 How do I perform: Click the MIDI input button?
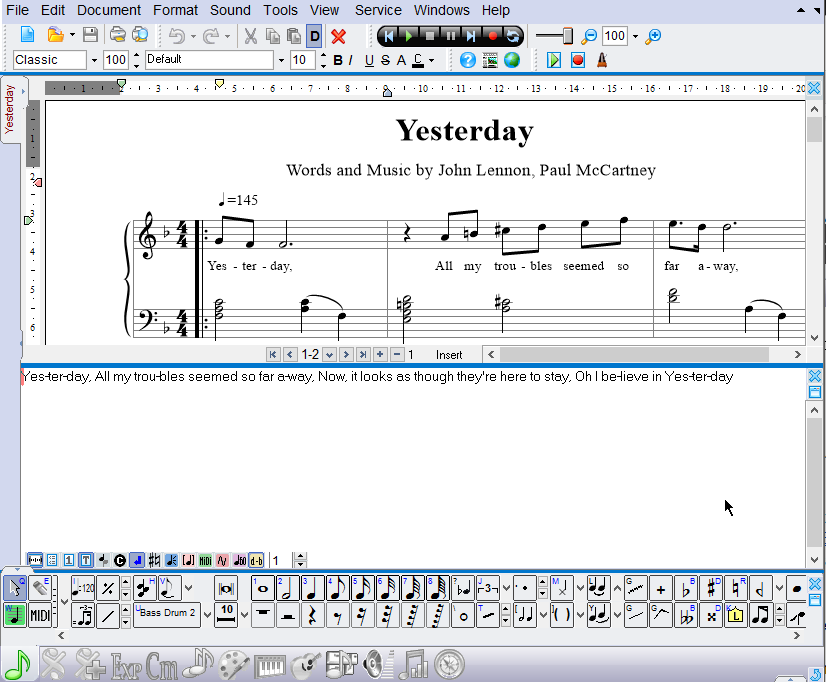click(x=40, y=615)
